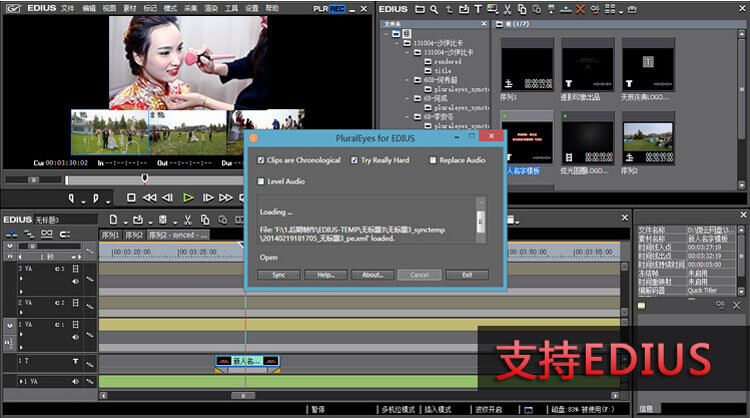Click the new sequence icon in timeline toolbar
Viewport: 750px width, 418px height.
(x=113, y=220)
